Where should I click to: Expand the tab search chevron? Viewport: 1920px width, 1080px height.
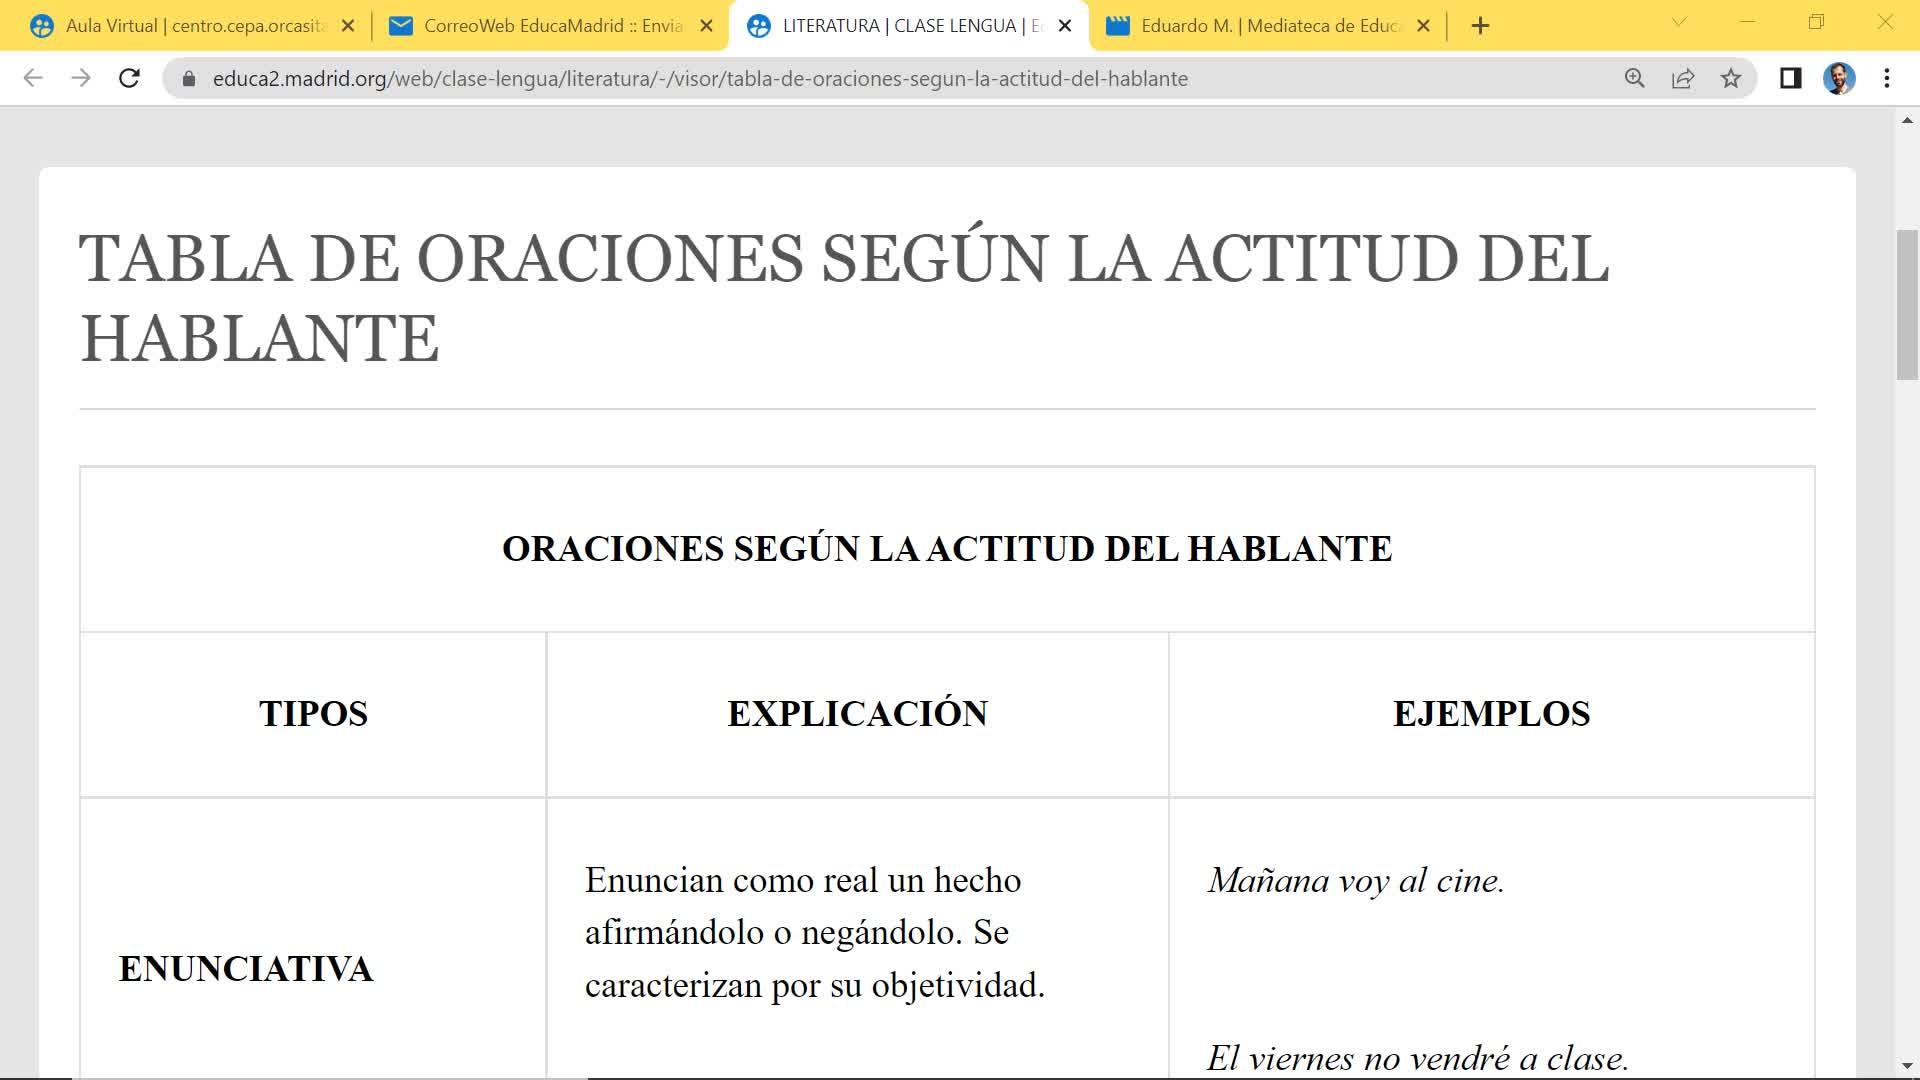point(1679,22)
